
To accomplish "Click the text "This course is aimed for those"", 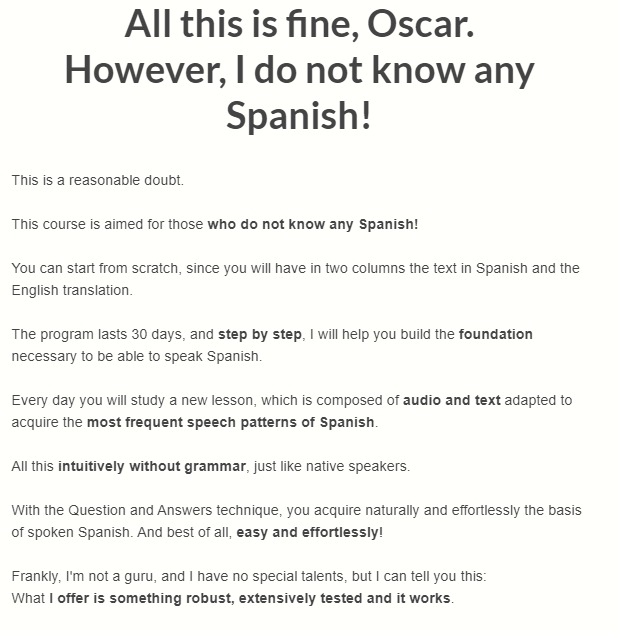I will [108, 224].
